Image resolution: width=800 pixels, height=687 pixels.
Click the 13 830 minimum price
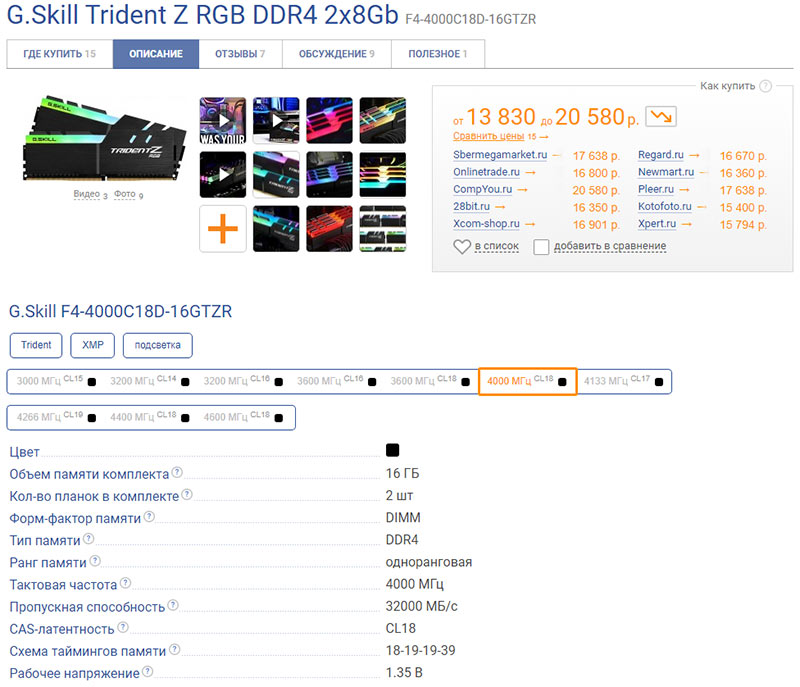501,117
